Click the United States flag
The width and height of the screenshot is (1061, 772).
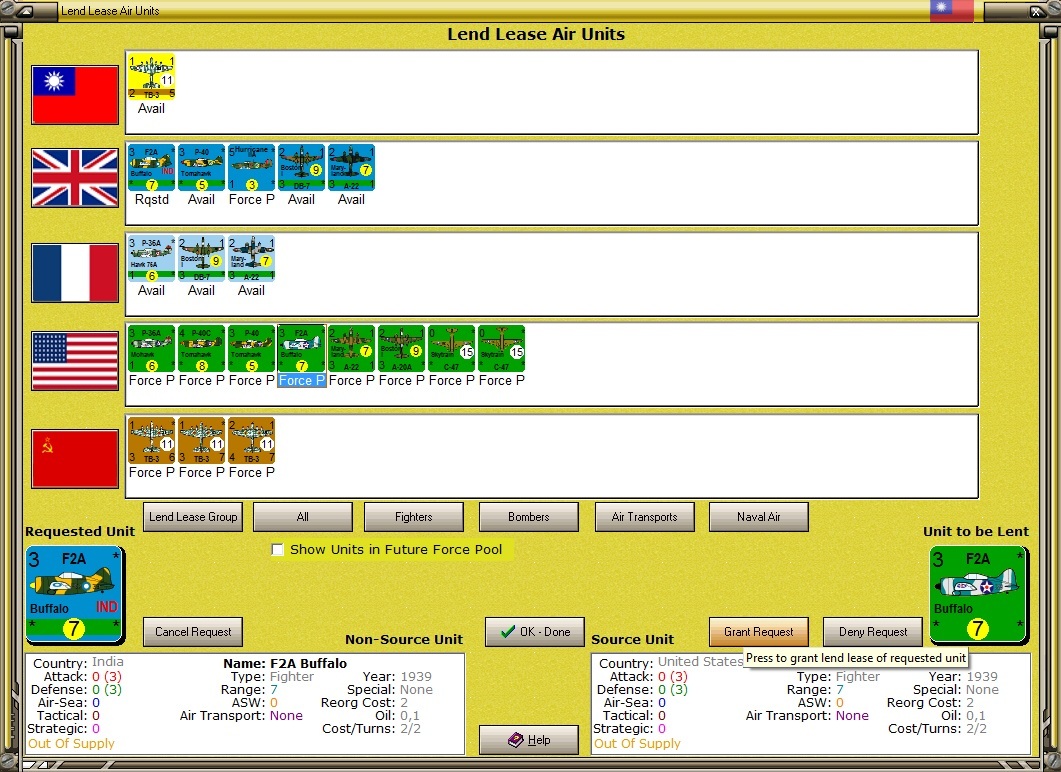[x=75, y=361]
